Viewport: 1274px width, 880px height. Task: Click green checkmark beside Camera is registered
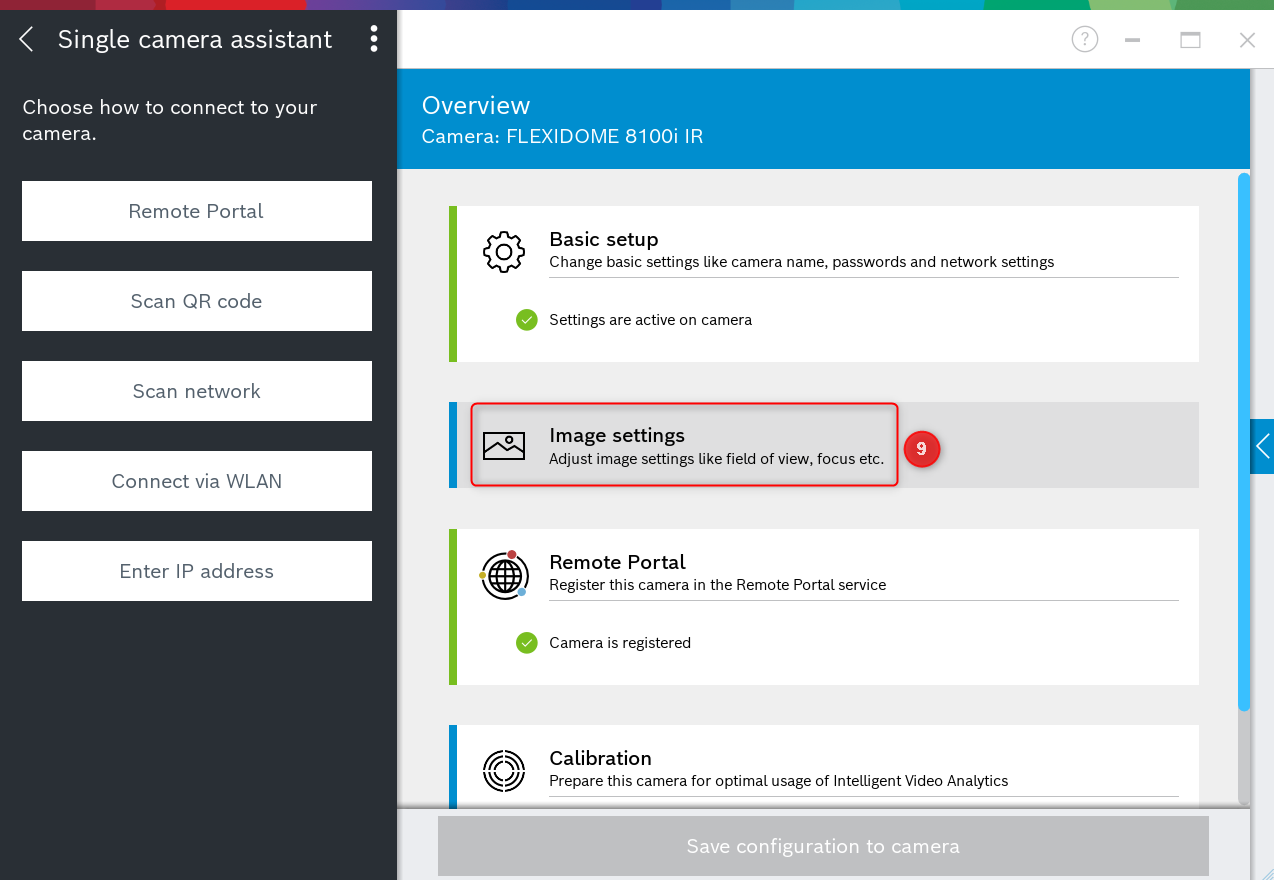pyautogui.click(x=527, y=643)
